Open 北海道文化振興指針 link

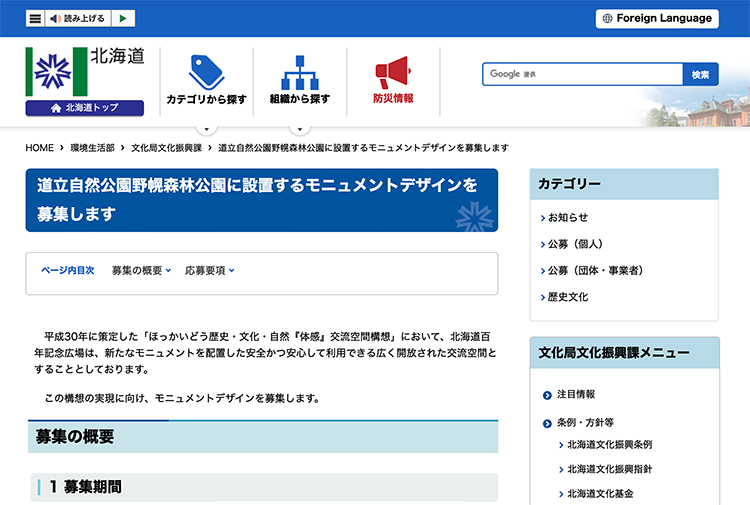click(x=609, y=469)
